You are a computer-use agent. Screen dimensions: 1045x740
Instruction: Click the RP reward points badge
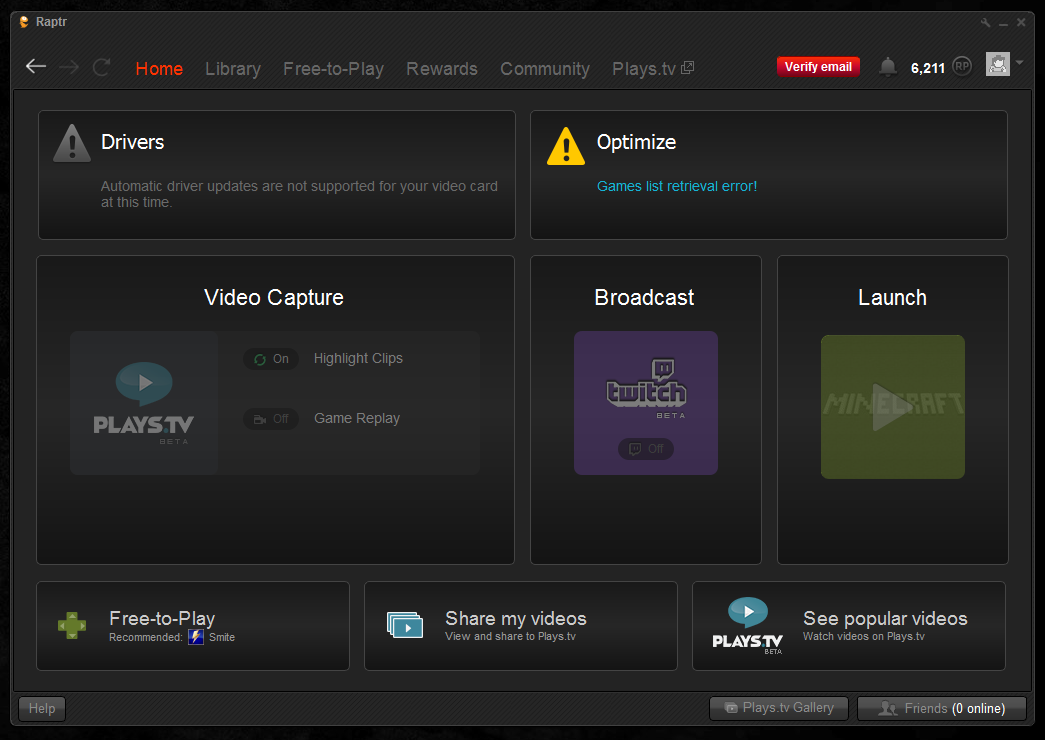tap(962, 66)
